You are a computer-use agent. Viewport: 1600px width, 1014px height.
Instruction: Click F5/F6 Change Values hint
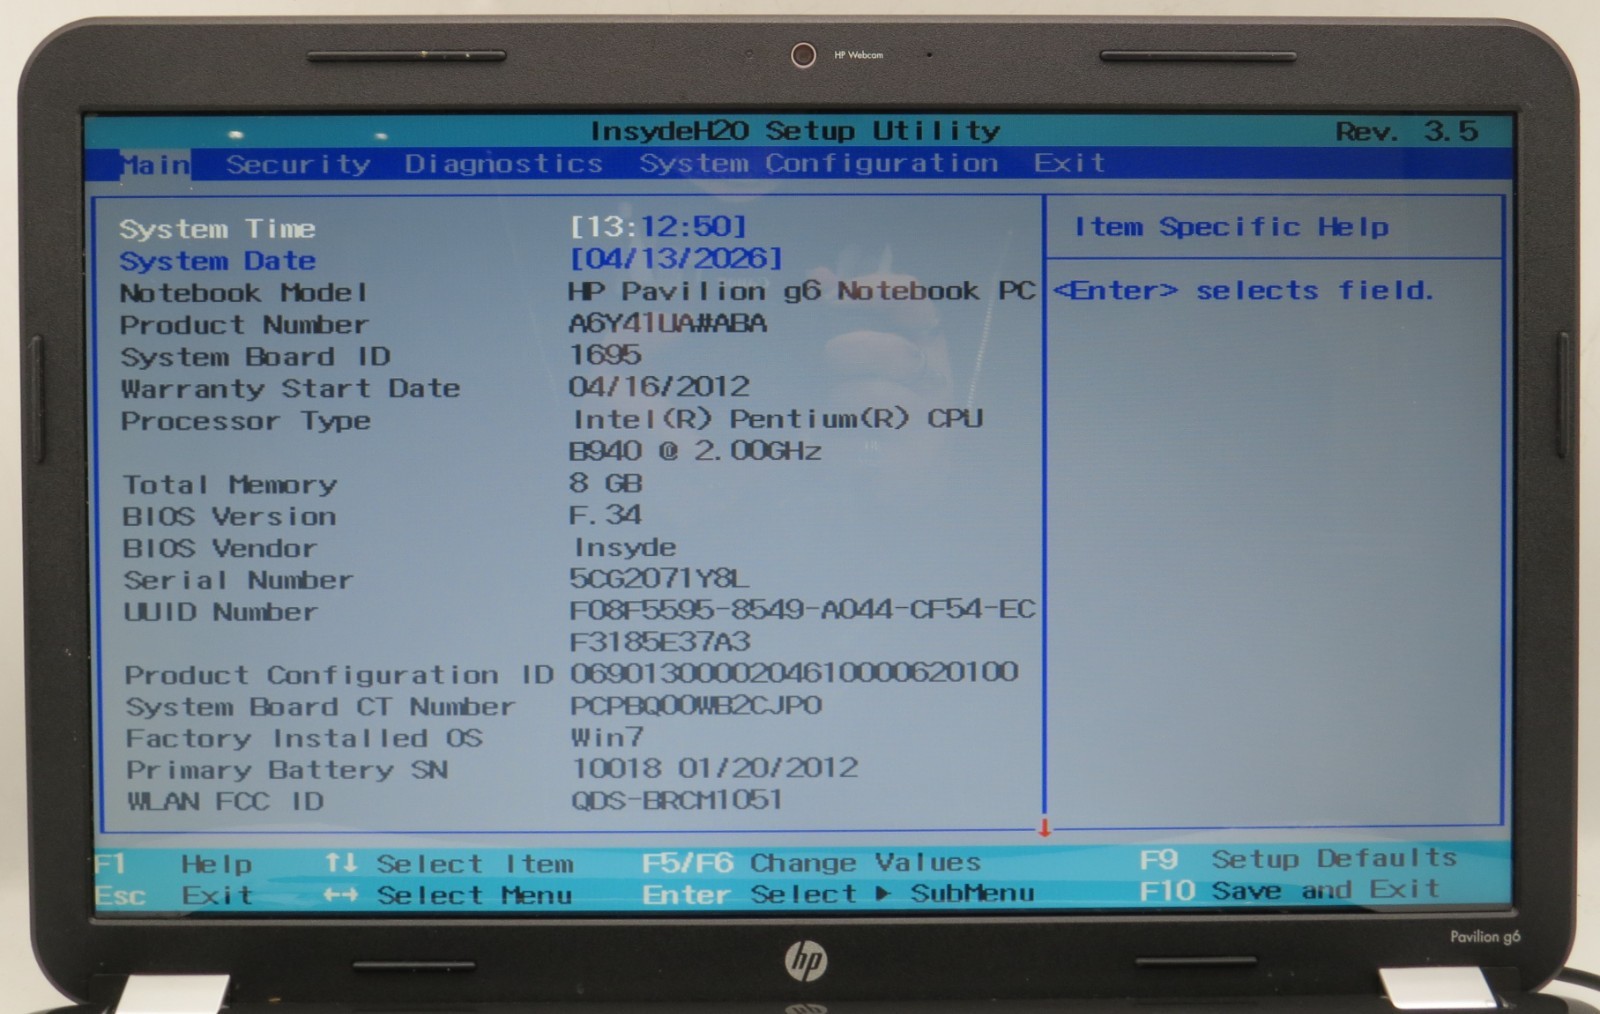tap(811, 862)
